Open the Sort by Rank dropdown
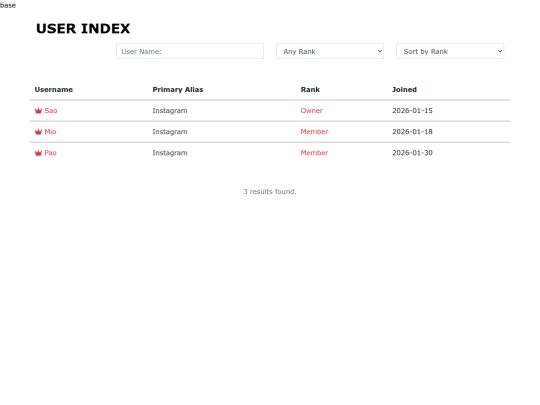This screenshot has width=540, height=405. 450,51
